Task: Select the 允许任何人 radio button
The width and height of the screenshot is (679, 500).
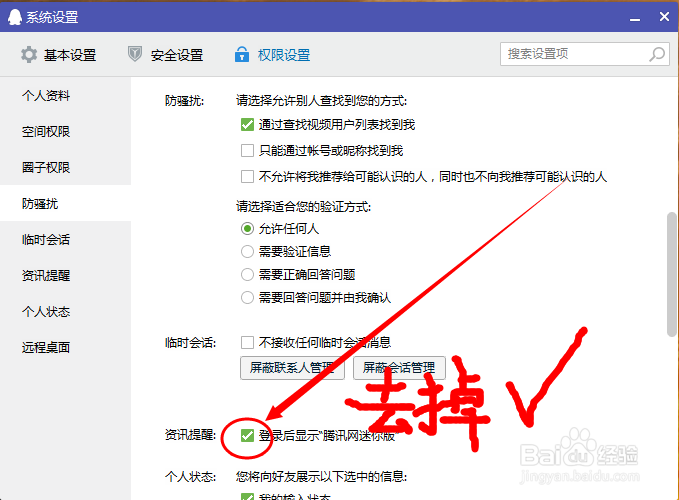Action: coord(247,229)
